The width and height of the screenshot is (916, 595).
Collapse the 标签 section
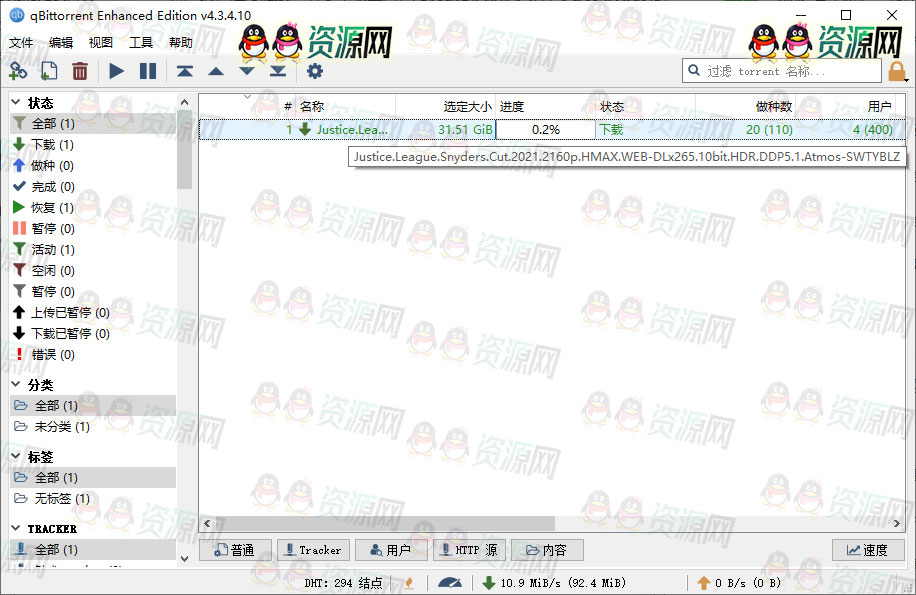coord(16,456)
